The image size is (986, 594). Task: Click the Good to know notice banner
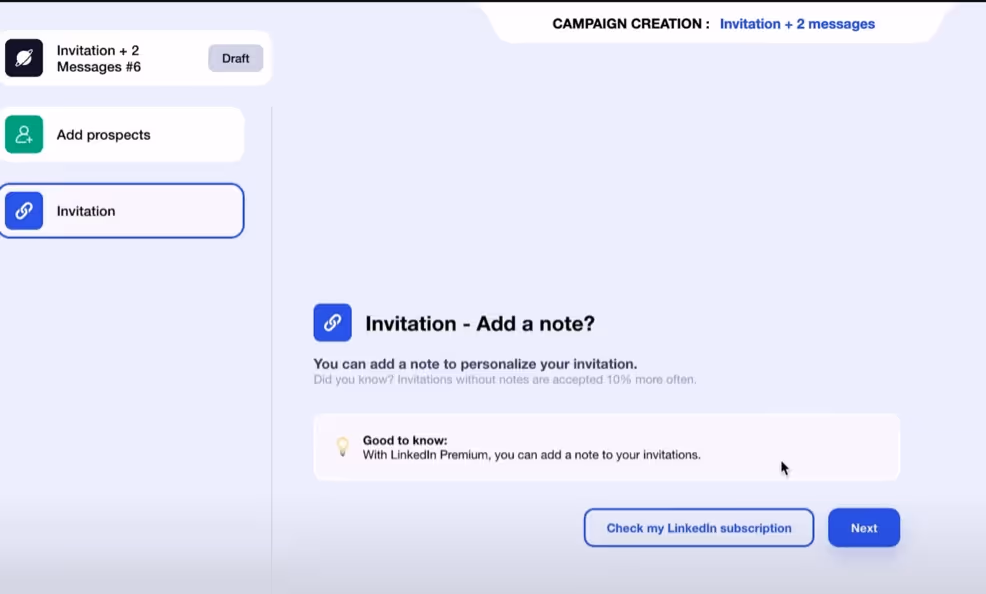[x=606, y=447]
